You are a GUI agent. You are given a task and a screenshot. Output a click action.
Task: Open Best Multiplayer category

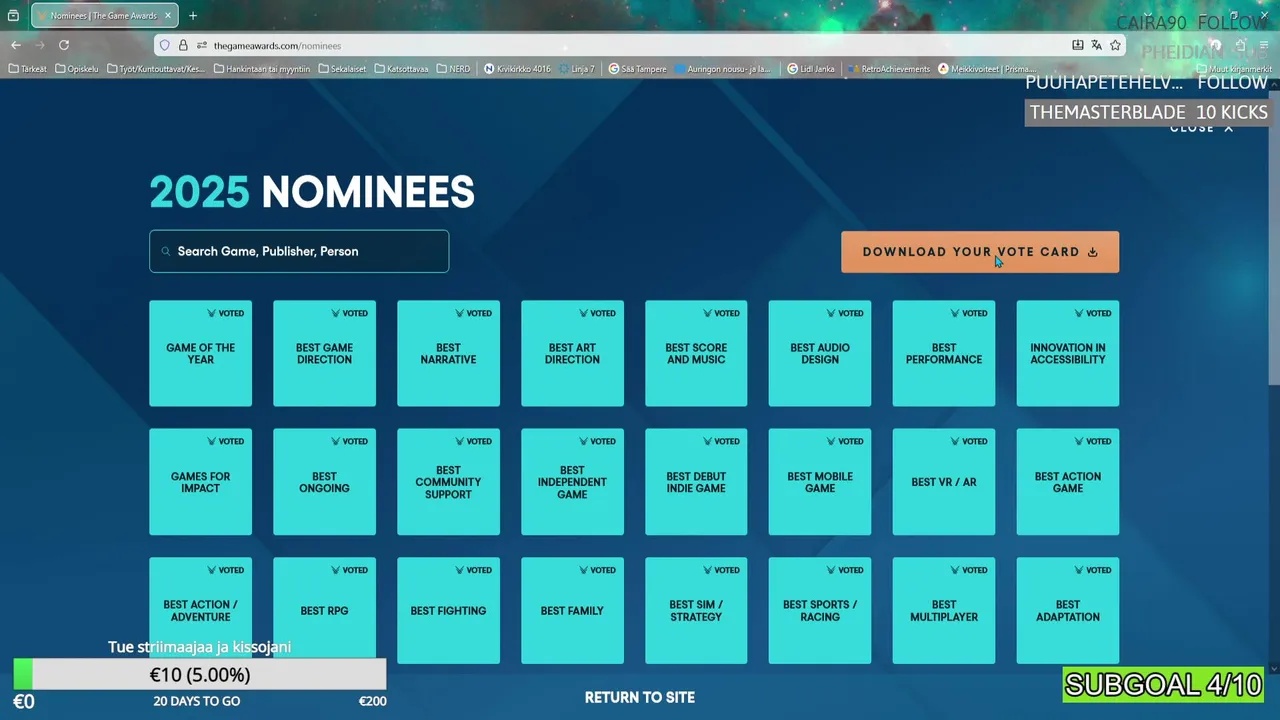pos(944,610)
